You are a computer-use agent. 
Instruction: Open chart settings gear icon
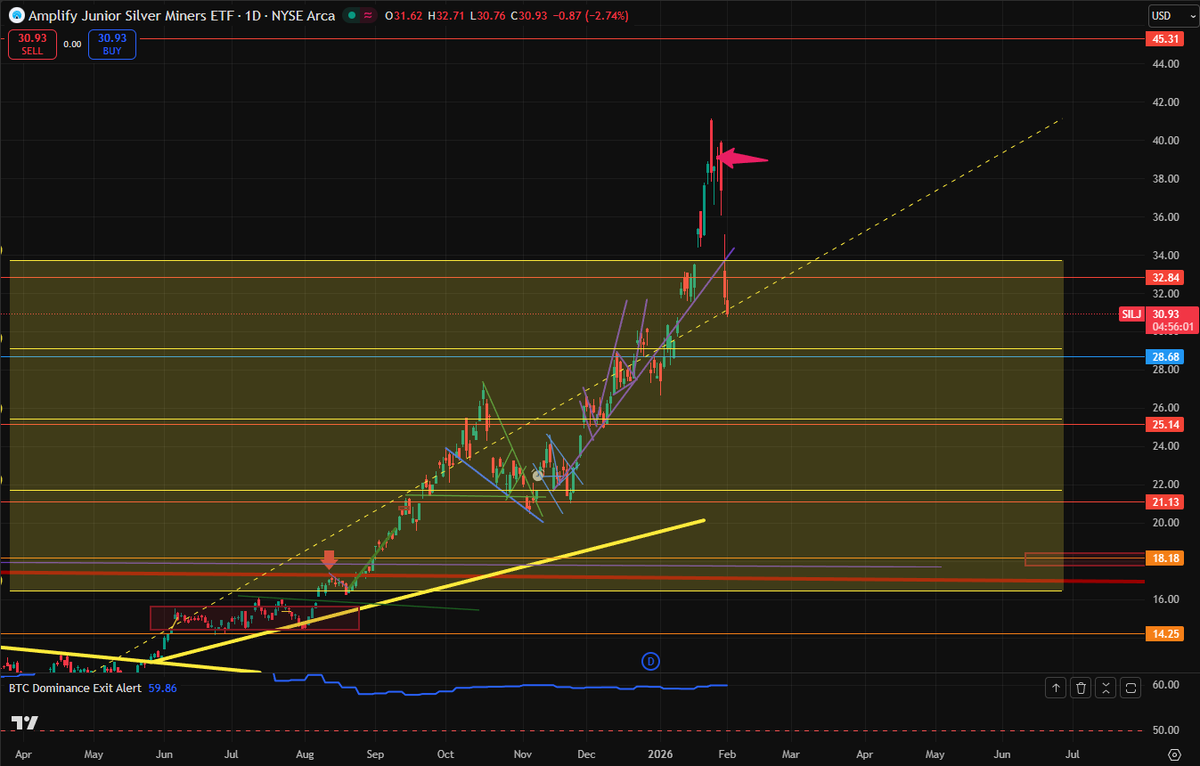pos(1173,757)
